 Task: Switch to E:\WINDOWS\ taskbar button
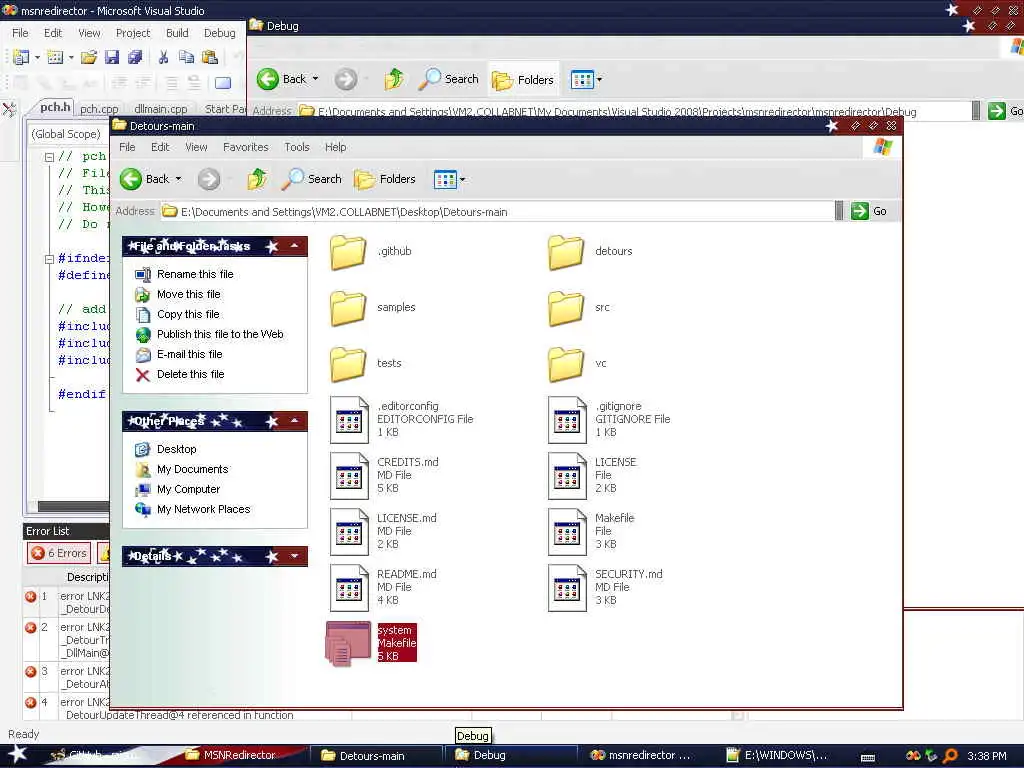(777, 755)
